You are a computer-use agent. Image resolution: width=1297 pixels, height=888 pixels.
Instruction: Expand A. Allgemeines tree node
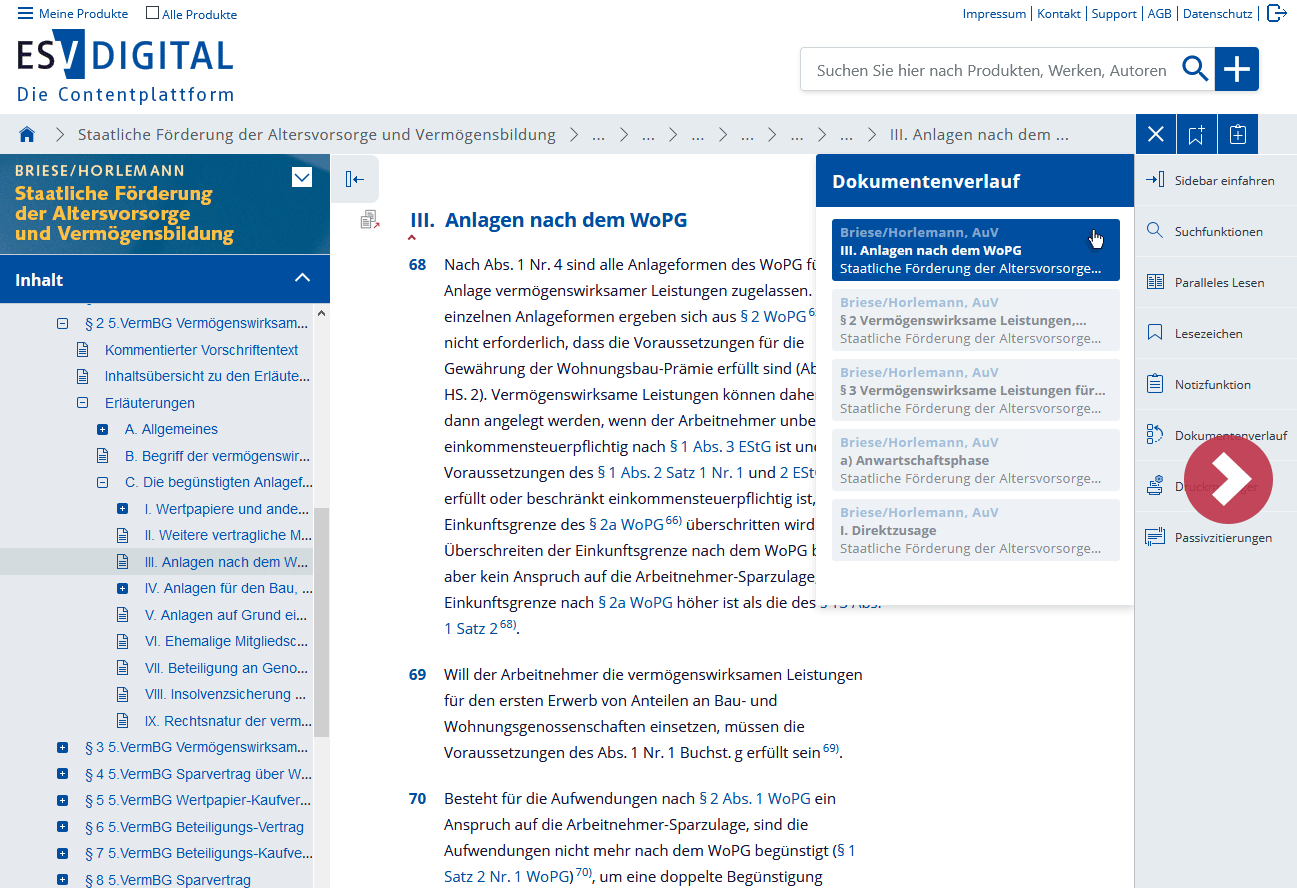click(102, 430)
